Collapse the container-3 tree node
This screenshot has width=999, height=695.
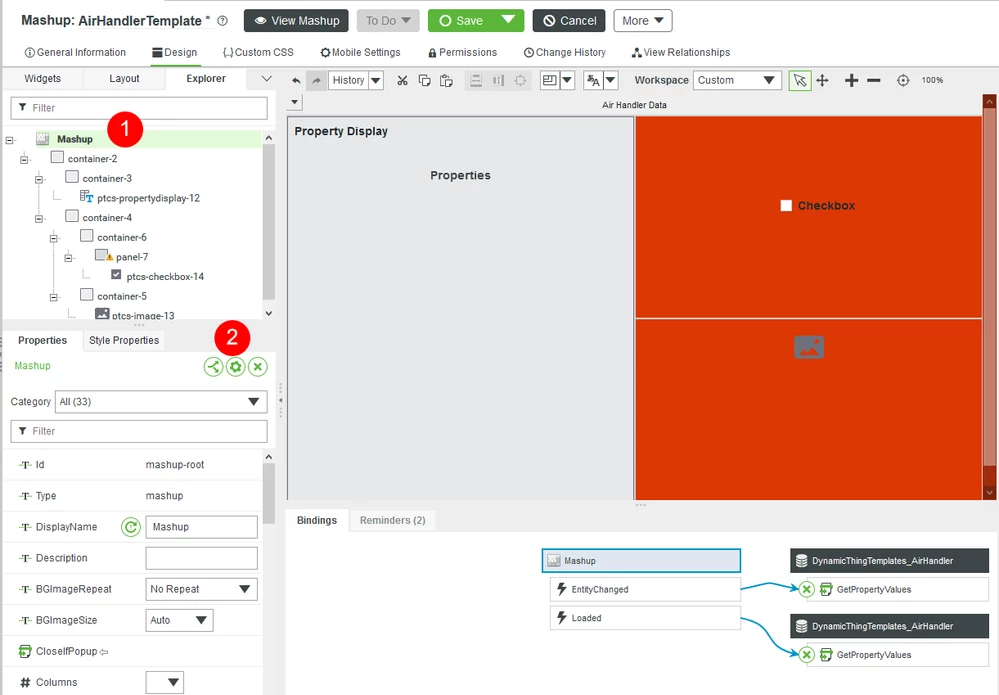click(39, 179)
